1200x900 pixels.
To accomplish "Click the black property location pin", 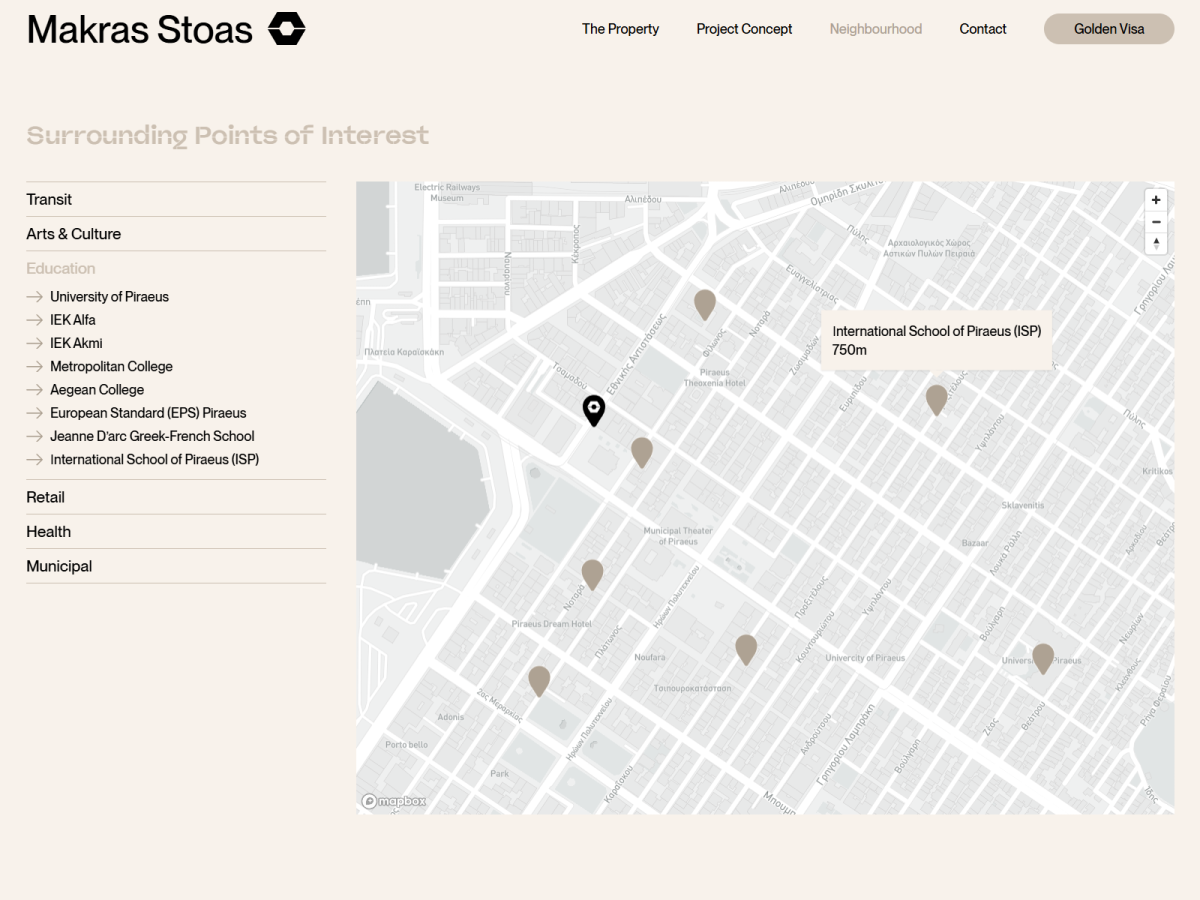I will click(594, 410).
